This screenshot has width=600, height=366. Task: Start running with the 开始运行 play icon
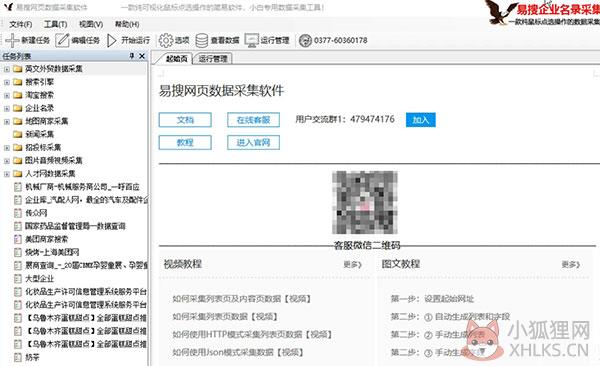(x=111, y=40)
